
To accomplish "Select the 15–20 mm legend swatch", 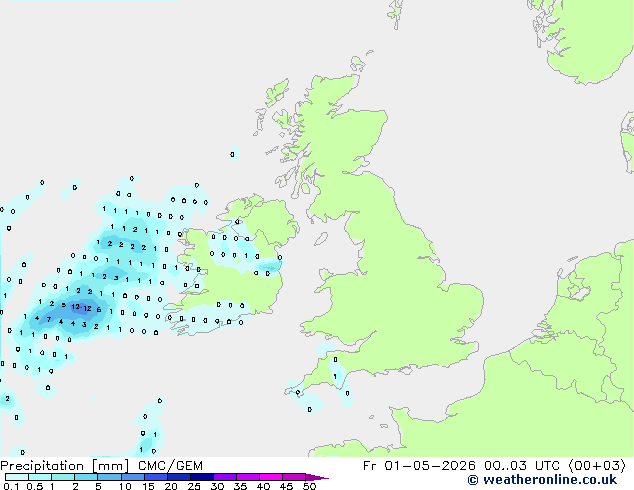I will (x=155, y=477).
